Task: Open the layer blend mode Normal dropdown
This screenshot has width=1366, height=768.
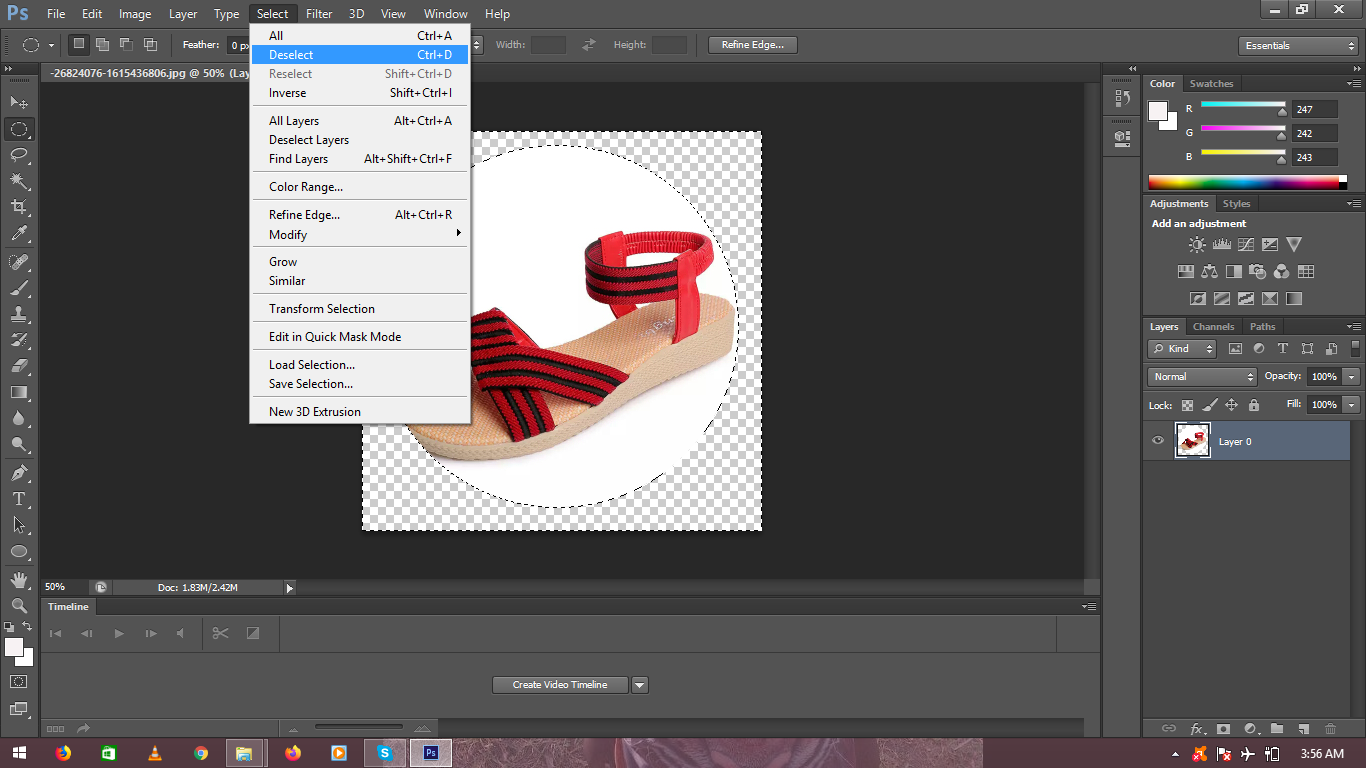Action: [x=1202, y=377]
